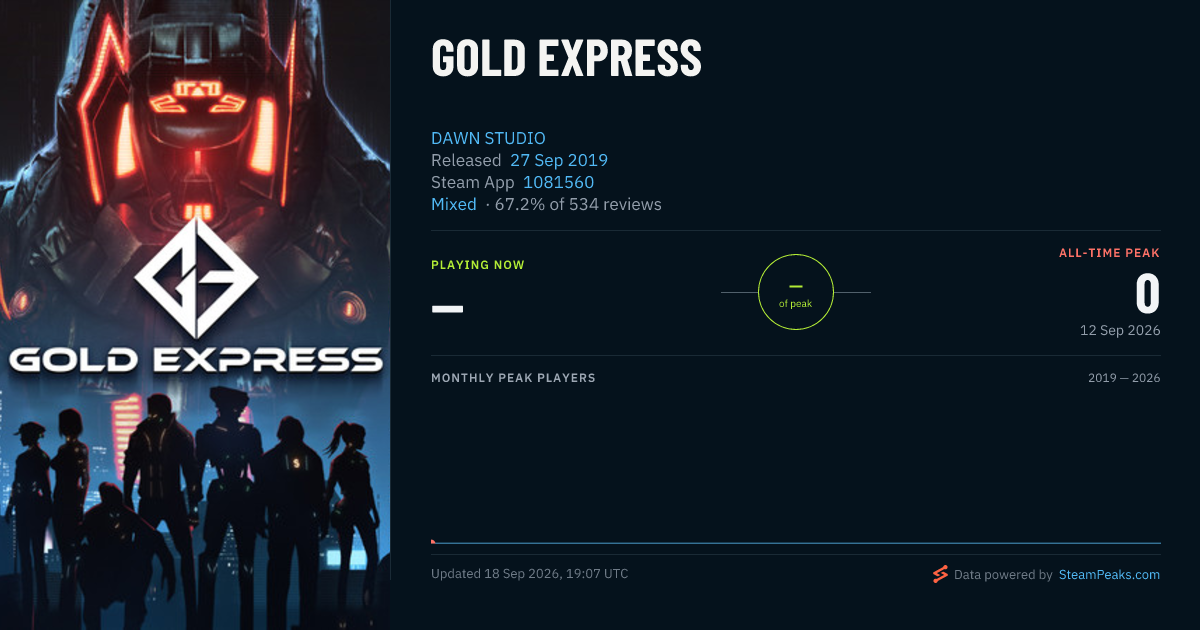The image size is (1200, 630).
Task: Click the release date 27 Sep 2019
Action: click(559, 160)
